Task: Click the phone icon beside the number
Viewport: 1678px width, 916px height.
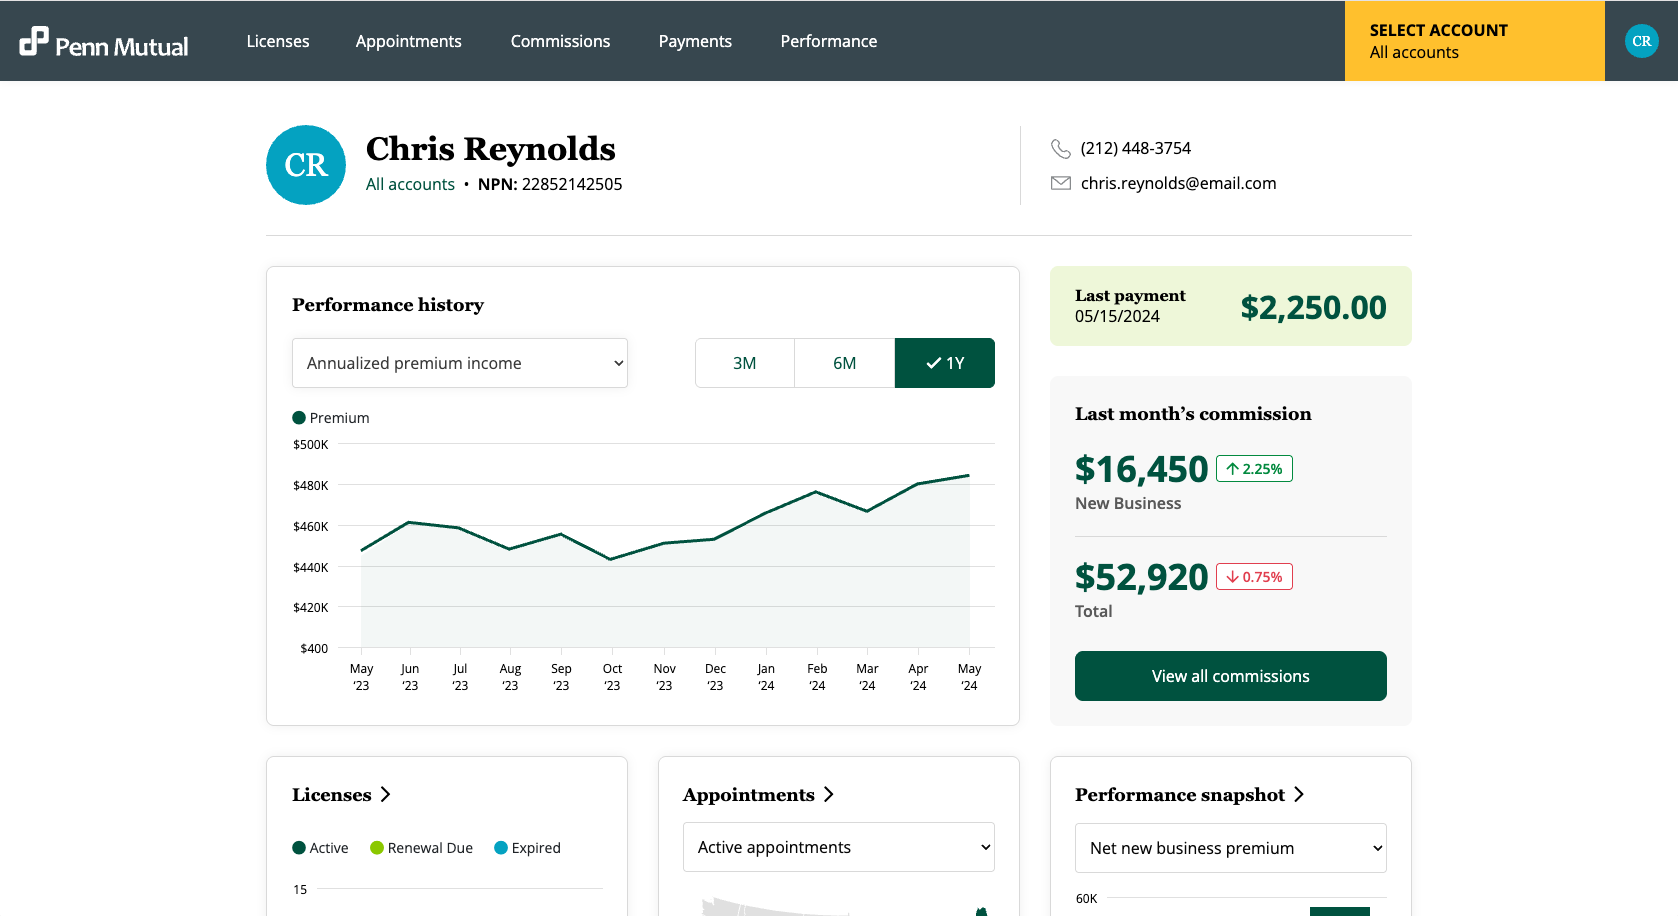Action: coord(1061,148)
